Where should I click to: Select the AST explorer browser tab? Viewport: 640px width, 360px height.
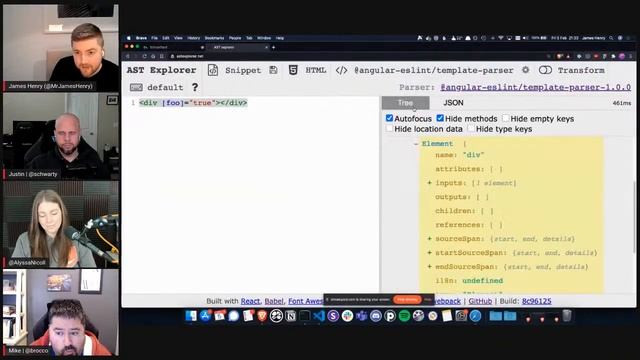(x=239, y=47)
